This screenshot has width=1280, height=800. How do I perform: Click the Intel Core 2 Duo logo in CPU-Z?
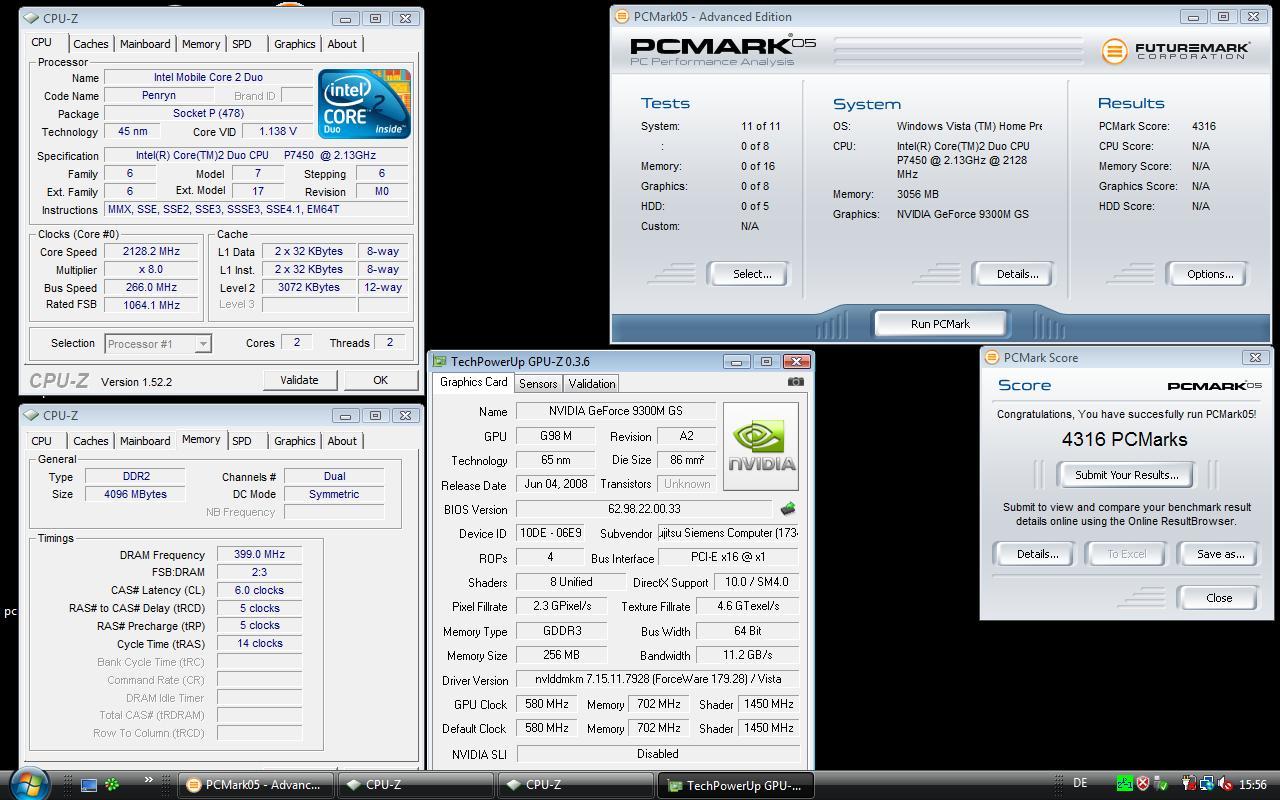tap(364, 104)
